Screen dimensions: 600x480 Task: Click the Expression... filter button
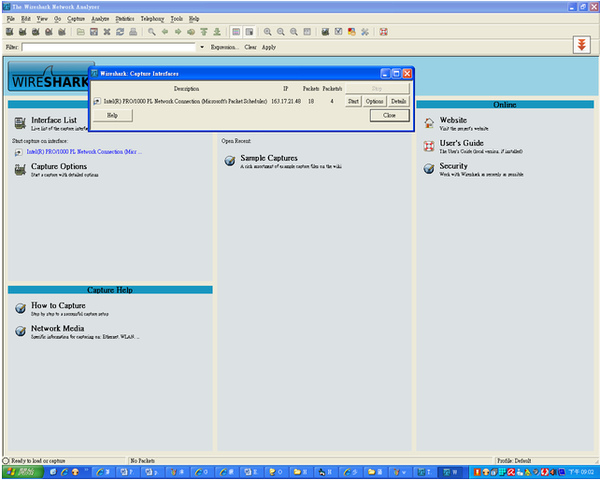225,47
